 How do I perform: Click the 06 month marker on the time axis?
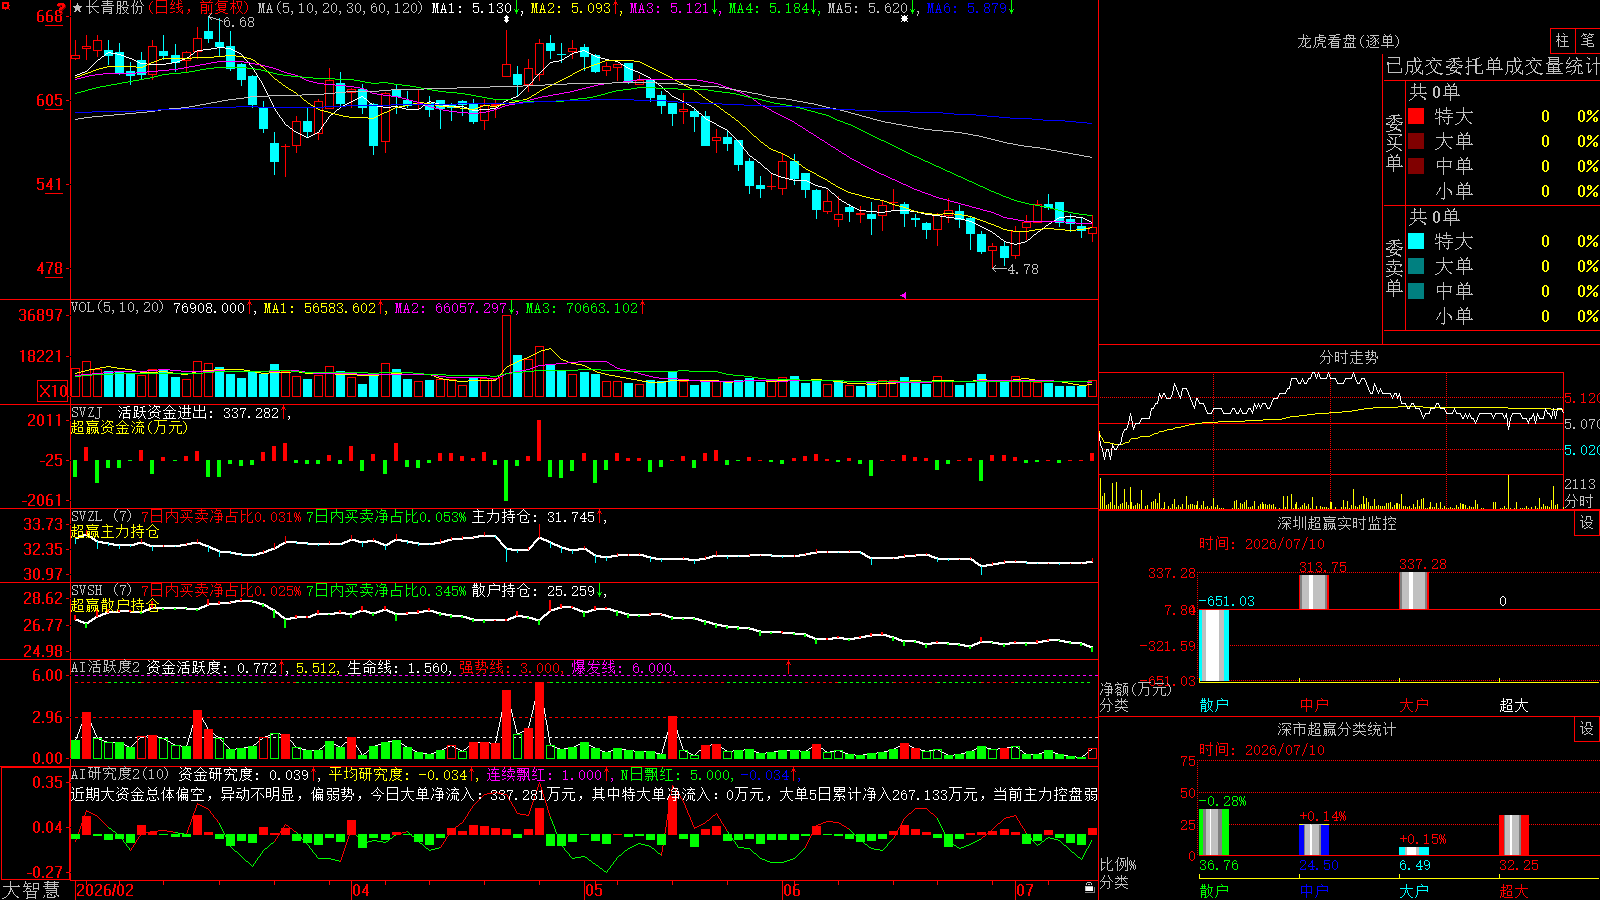pyautogui.click(x=792, y=890)
